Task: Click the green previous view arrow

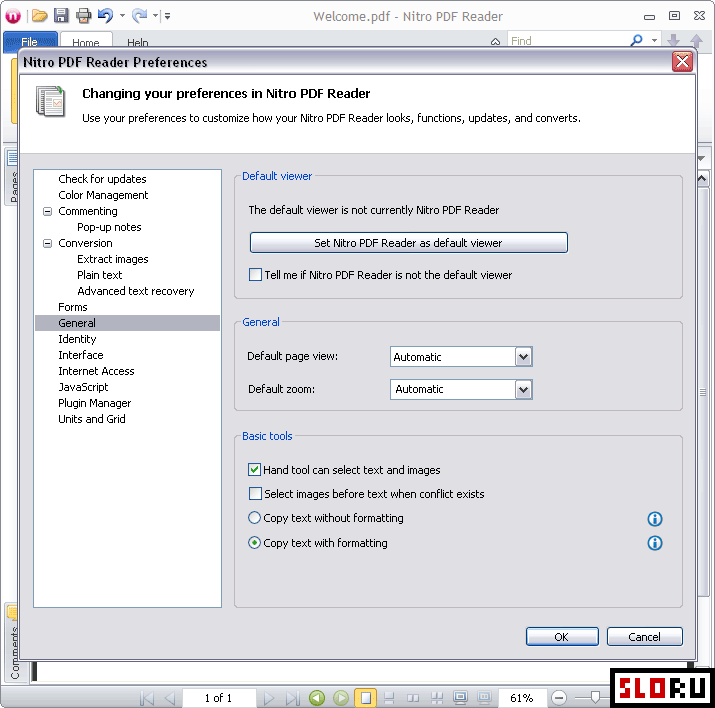Action: pos(317,698)
